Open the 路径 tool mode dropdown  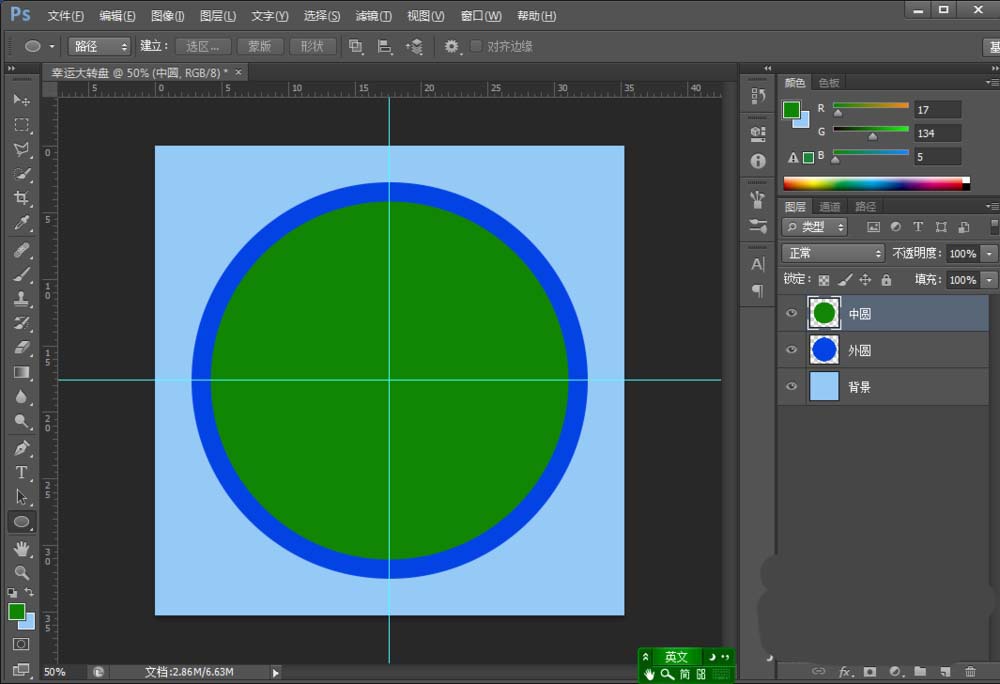pyautogui.click(x=99, y=47)
